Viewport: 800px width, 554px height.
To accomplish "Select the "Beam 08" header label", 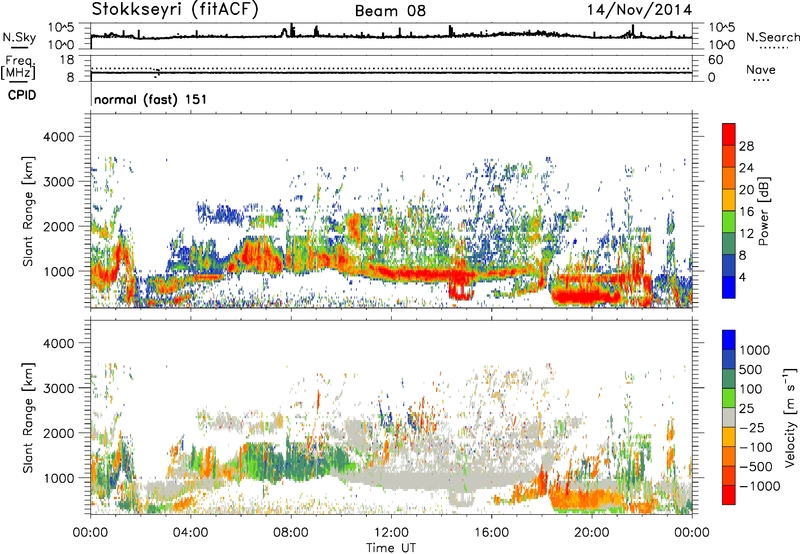I will 390,11.
